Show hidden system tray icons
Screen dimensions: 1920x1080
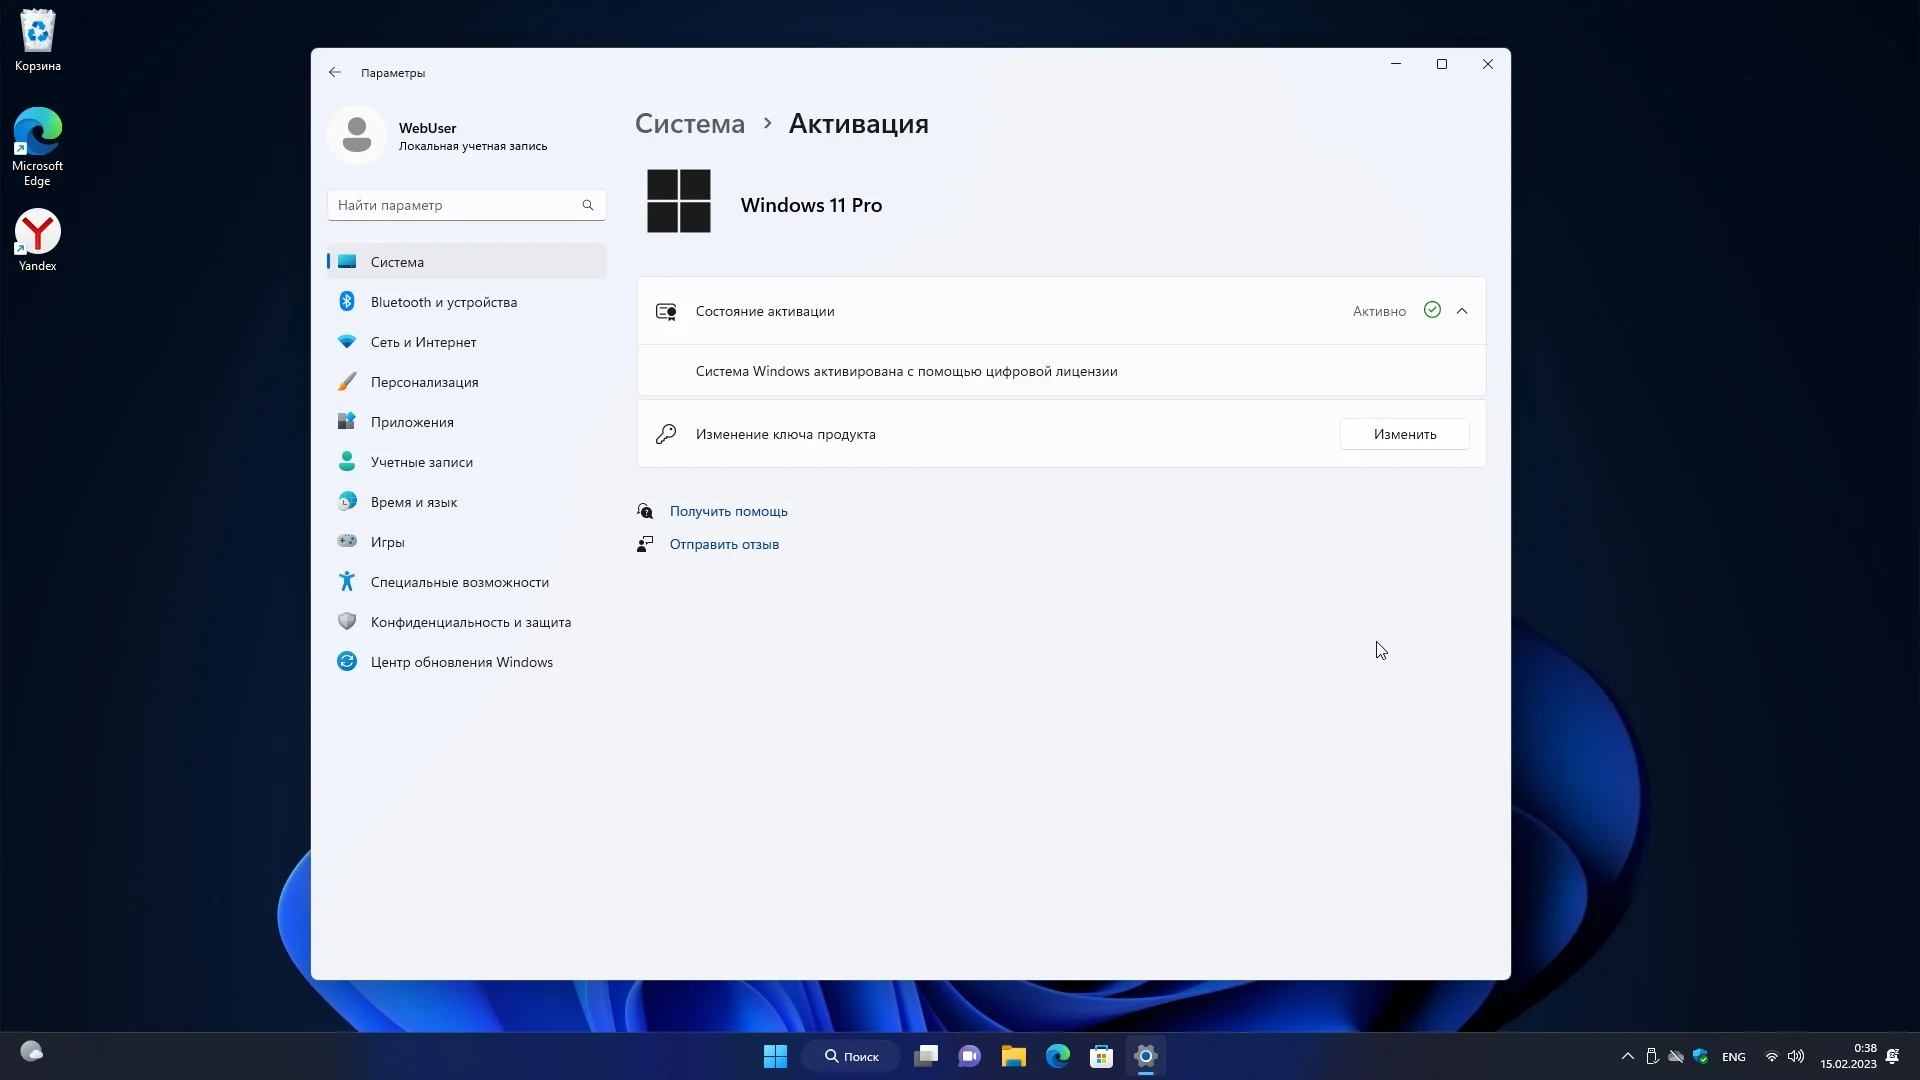click(x=1627, y=1056)
